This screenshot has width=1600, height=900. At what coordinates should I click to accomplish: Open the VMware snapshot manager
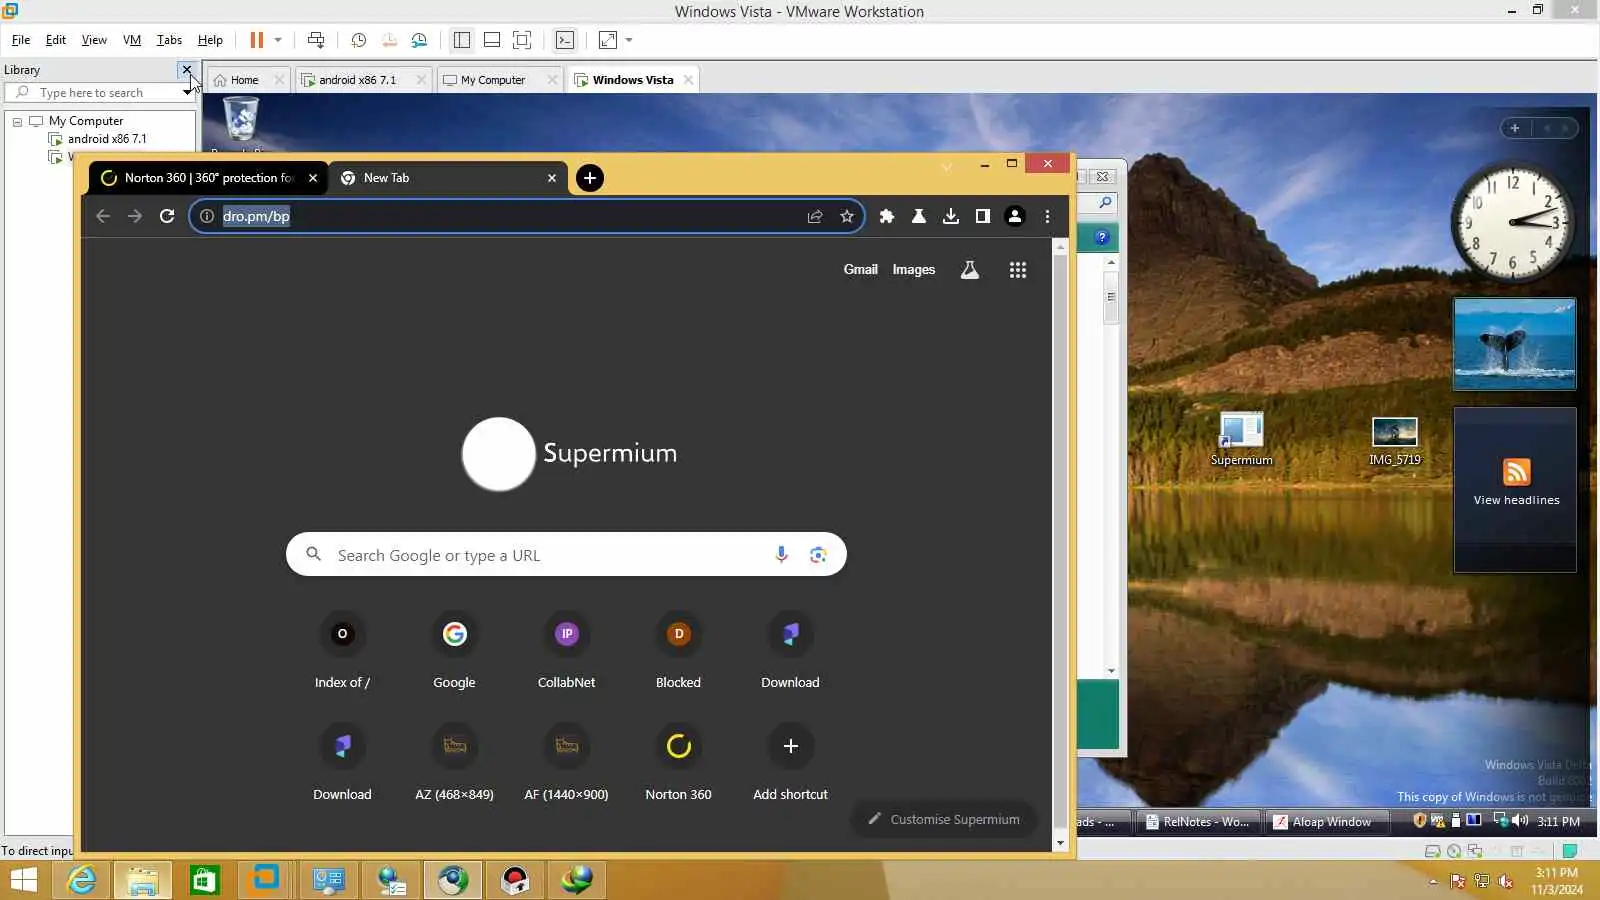point(419,40)
